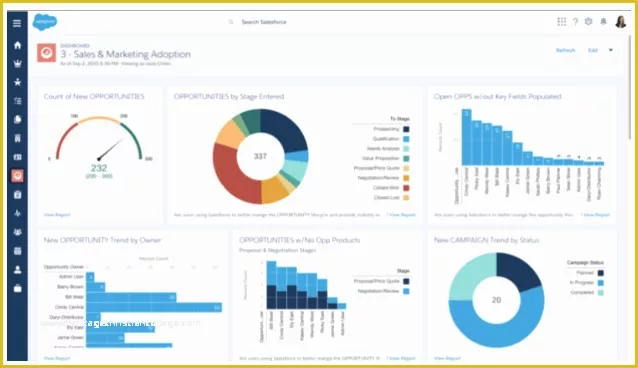Edit the dashboard
Image resolution: width=638 pixels, height=368 pixels.
[x=593, y=50]
